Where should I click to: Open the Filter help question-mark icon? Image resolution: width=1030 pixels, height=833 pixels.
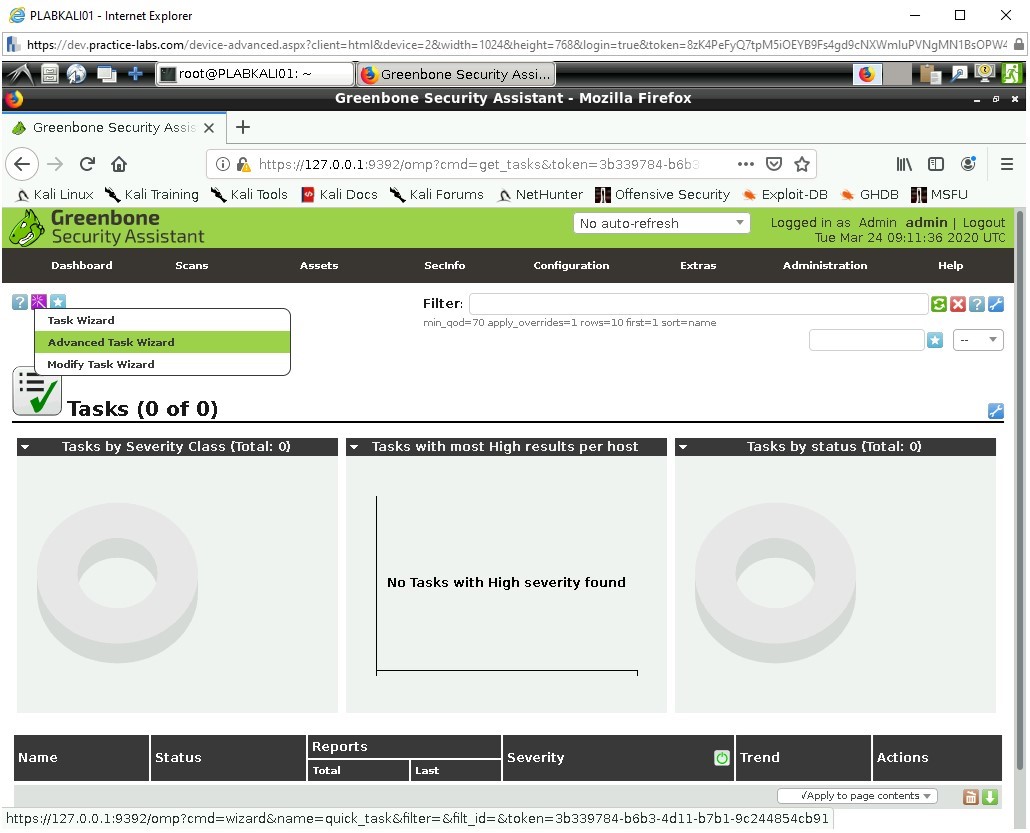(x=977, y=304)
